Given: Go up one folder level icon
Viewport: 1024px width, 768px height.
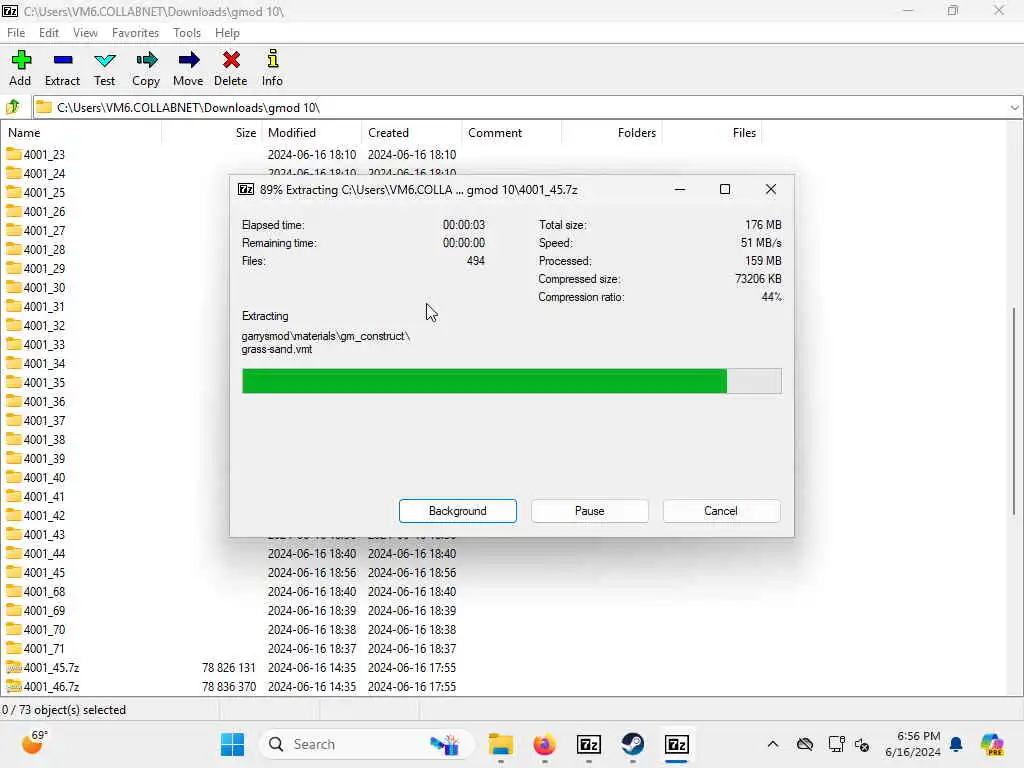Looking at the screenshot, I should (13, 107).
